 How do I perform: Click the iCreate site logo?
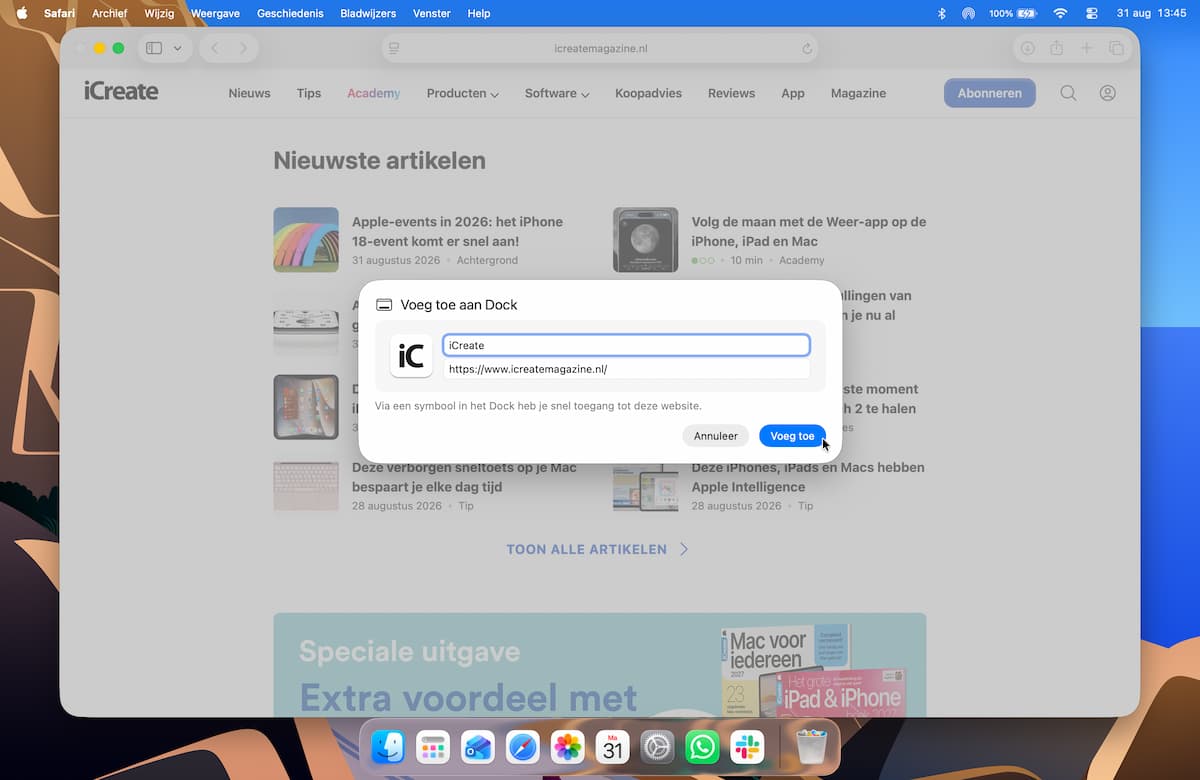[121, 92]
